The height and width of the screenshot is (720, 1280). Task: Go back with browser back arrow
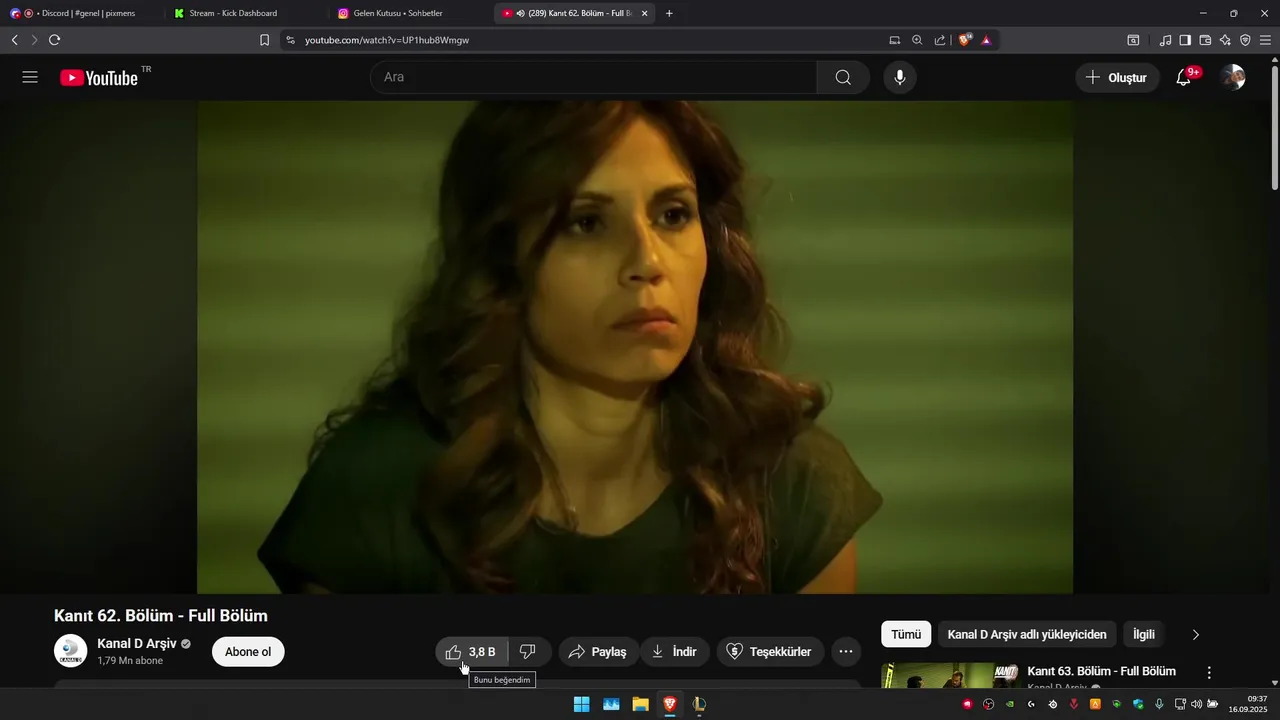tap(14, 40)
